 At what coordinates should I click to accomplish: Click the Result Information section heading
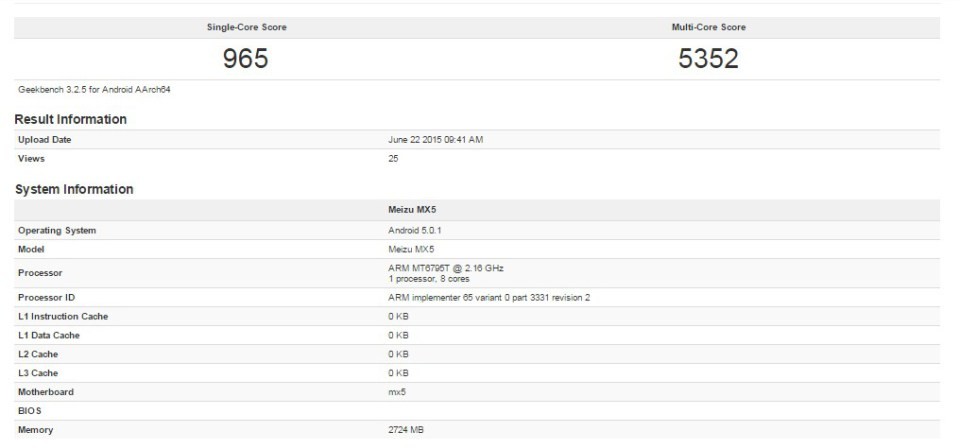[x=70, y=119]
